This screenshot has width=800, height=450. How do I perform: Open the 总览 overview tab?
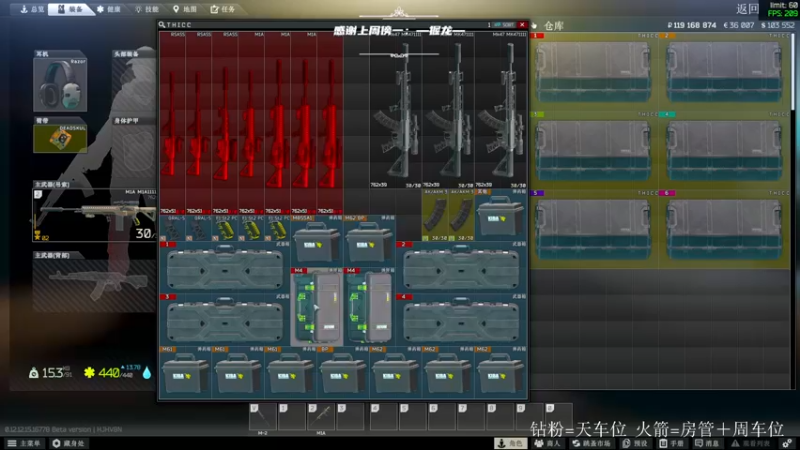(x=32, y=9)
